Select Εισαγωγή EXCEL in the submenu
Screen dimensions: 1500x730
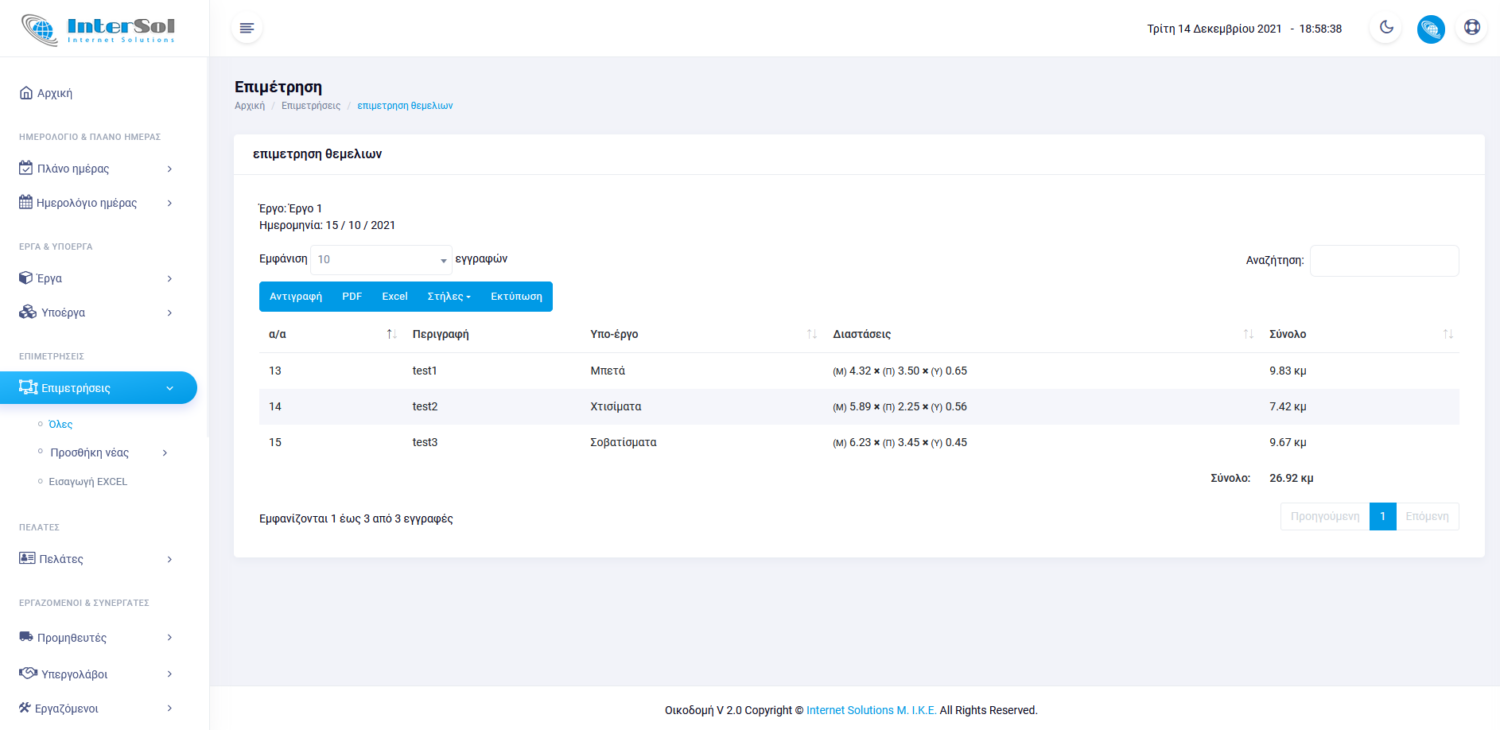pyautogui.click(x=88, y=481)
